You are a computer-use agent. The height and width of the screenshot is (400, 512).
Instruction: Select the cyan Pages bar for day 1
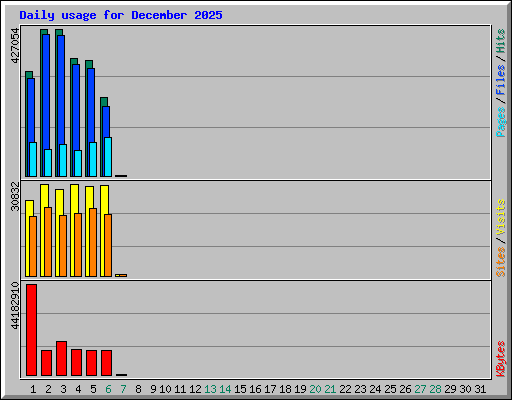point(33,159)
